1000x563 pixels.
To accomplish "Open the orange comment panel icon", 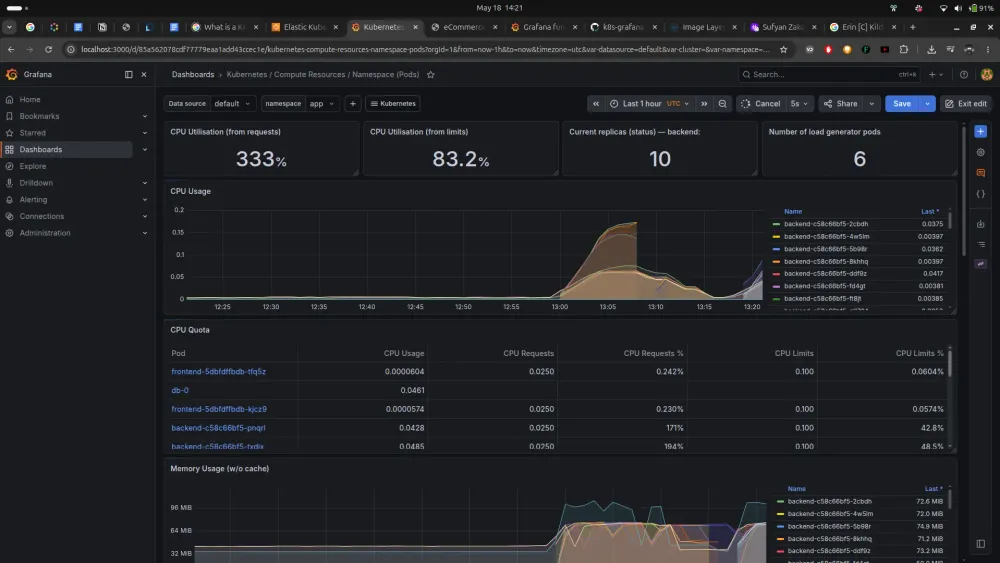I will pyautogui.click(x=981, y=173).
